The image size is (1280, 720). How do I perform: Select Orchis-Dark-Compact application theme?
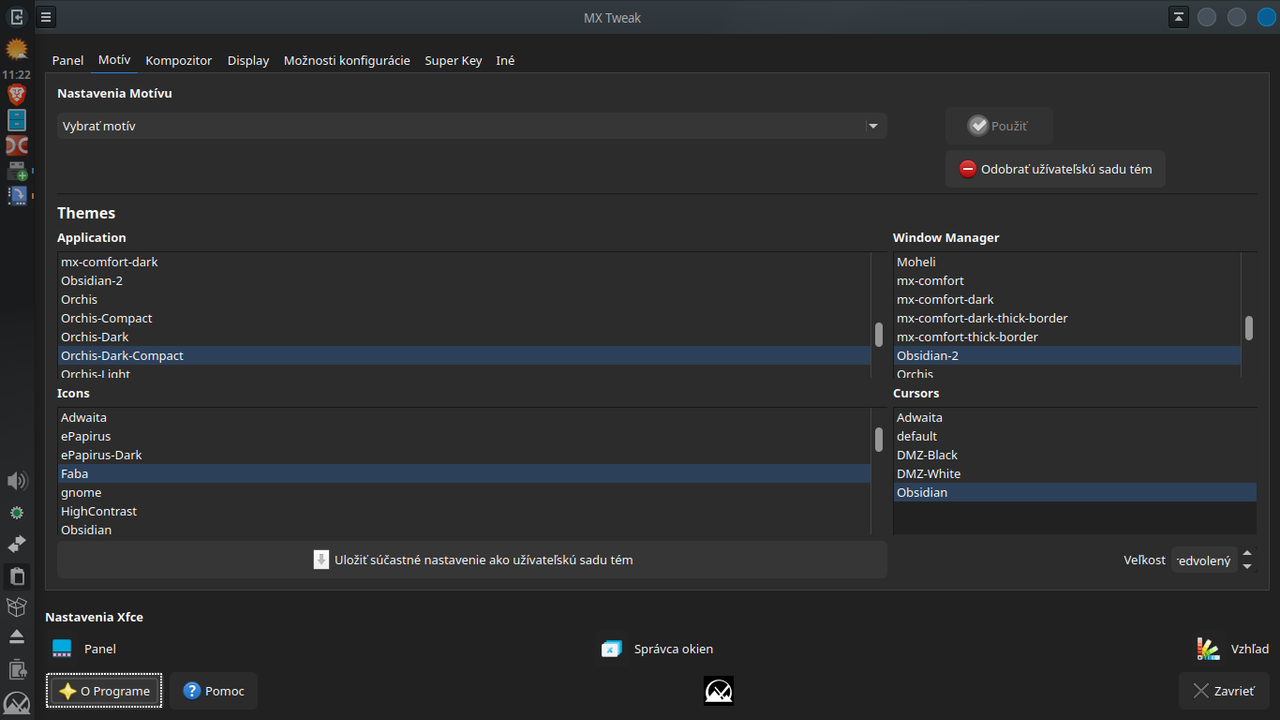464,356
